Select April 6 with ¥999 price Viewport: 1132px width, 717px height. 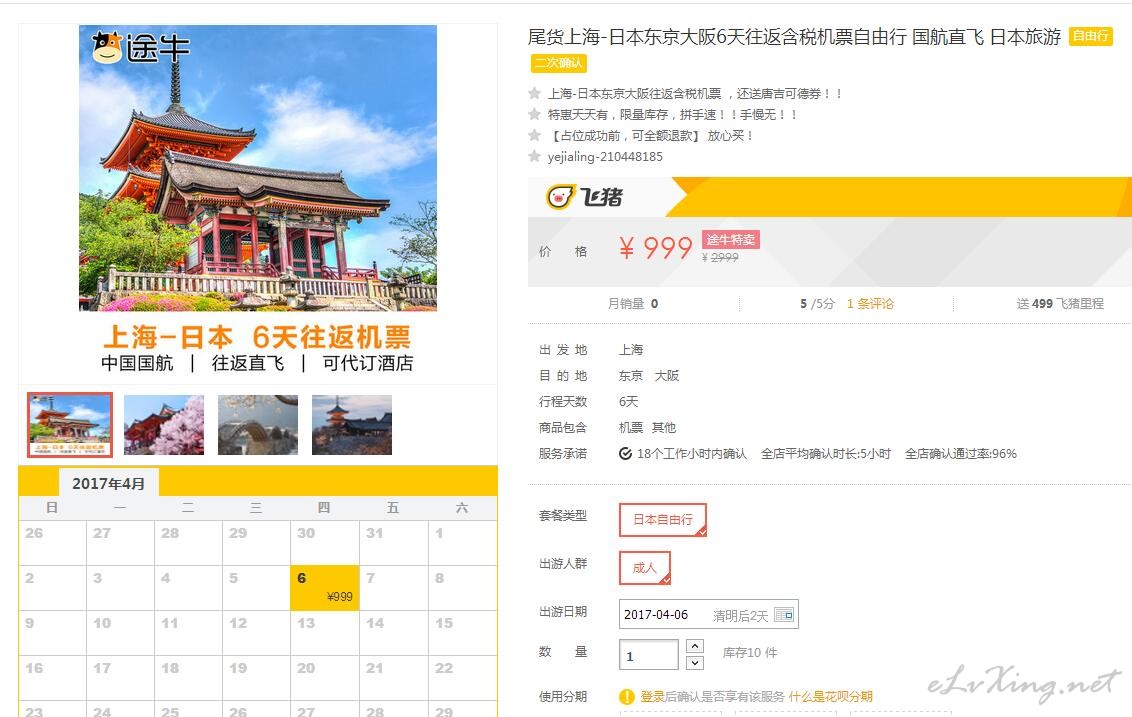(x=325, y=587)
